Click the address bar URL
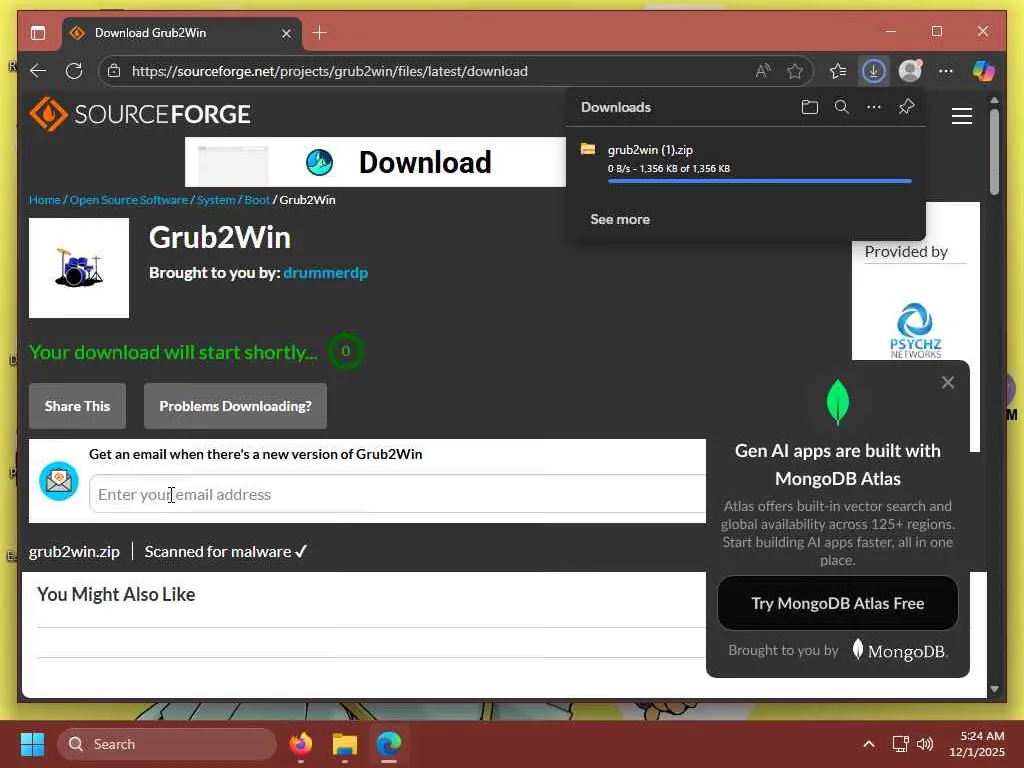This screenshot has width=1024, height=768. pos(329,71)
